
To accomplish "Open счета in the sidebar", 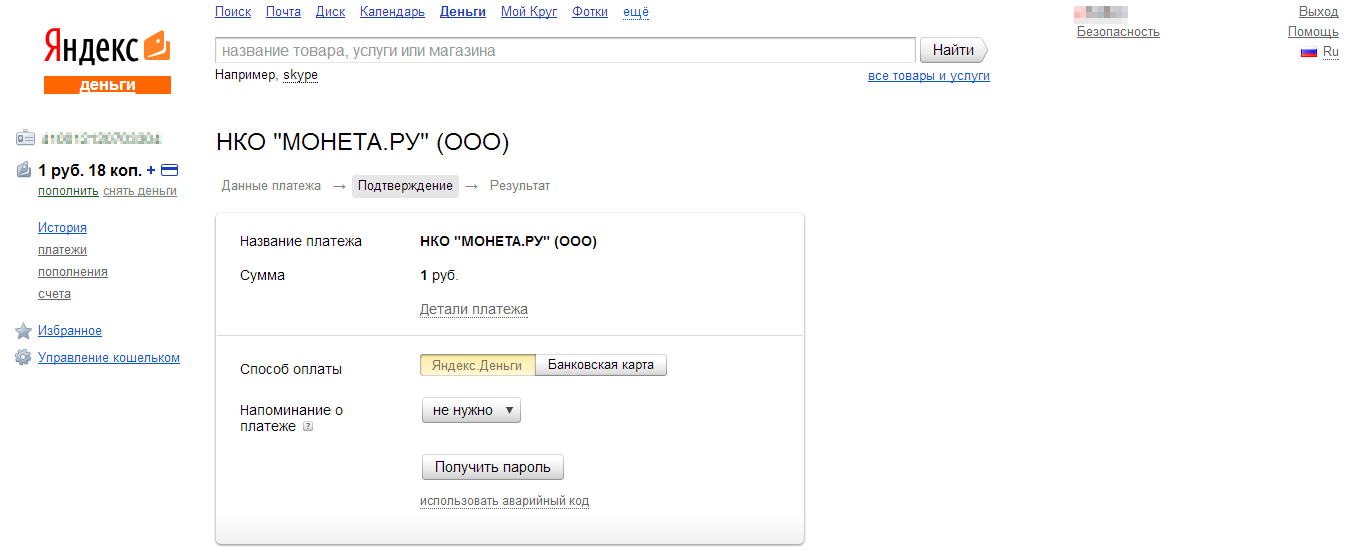I will tap(54, 294).
